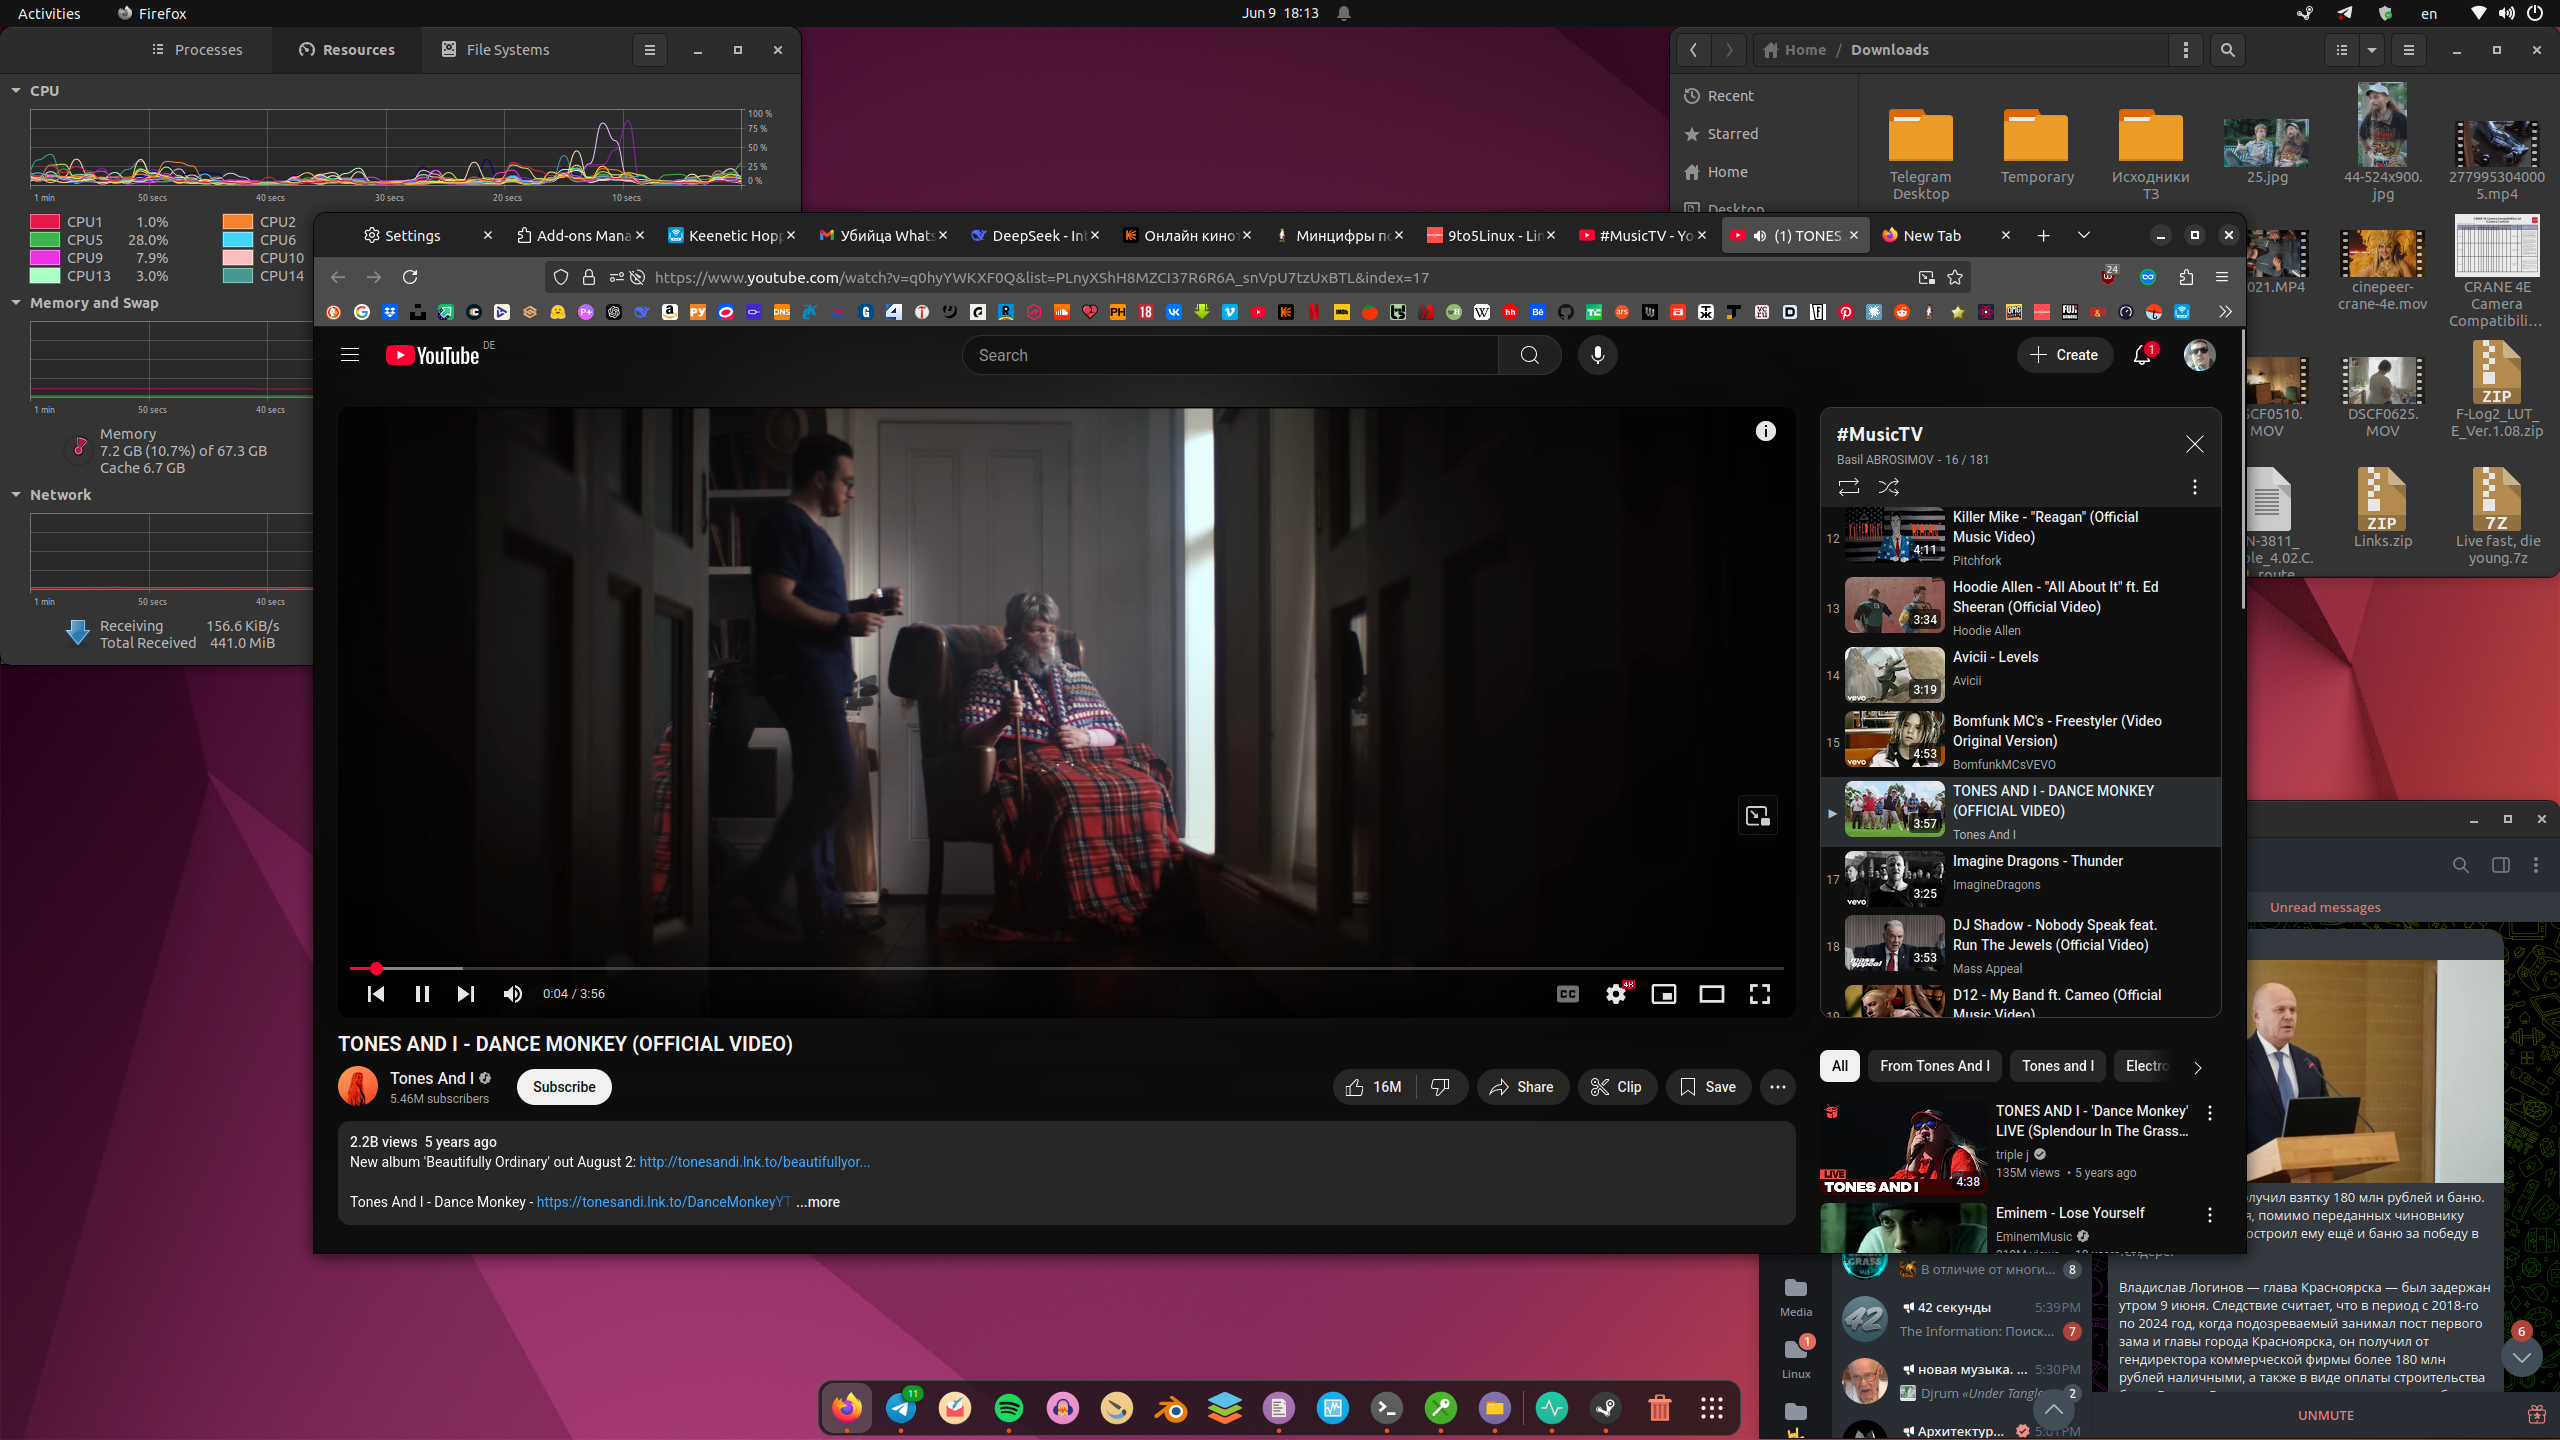
Task: Open Telegram from the dock
Action: click(x=901, y=1409)
